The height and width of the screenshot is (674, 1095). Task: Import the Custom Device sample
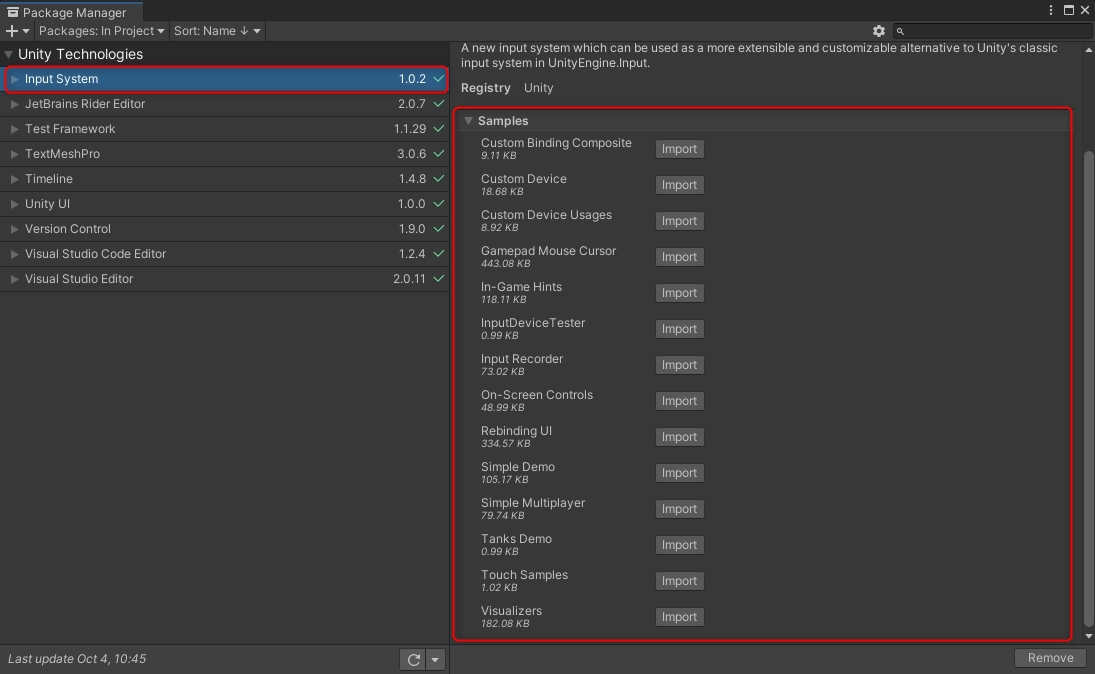click(679, 185)
